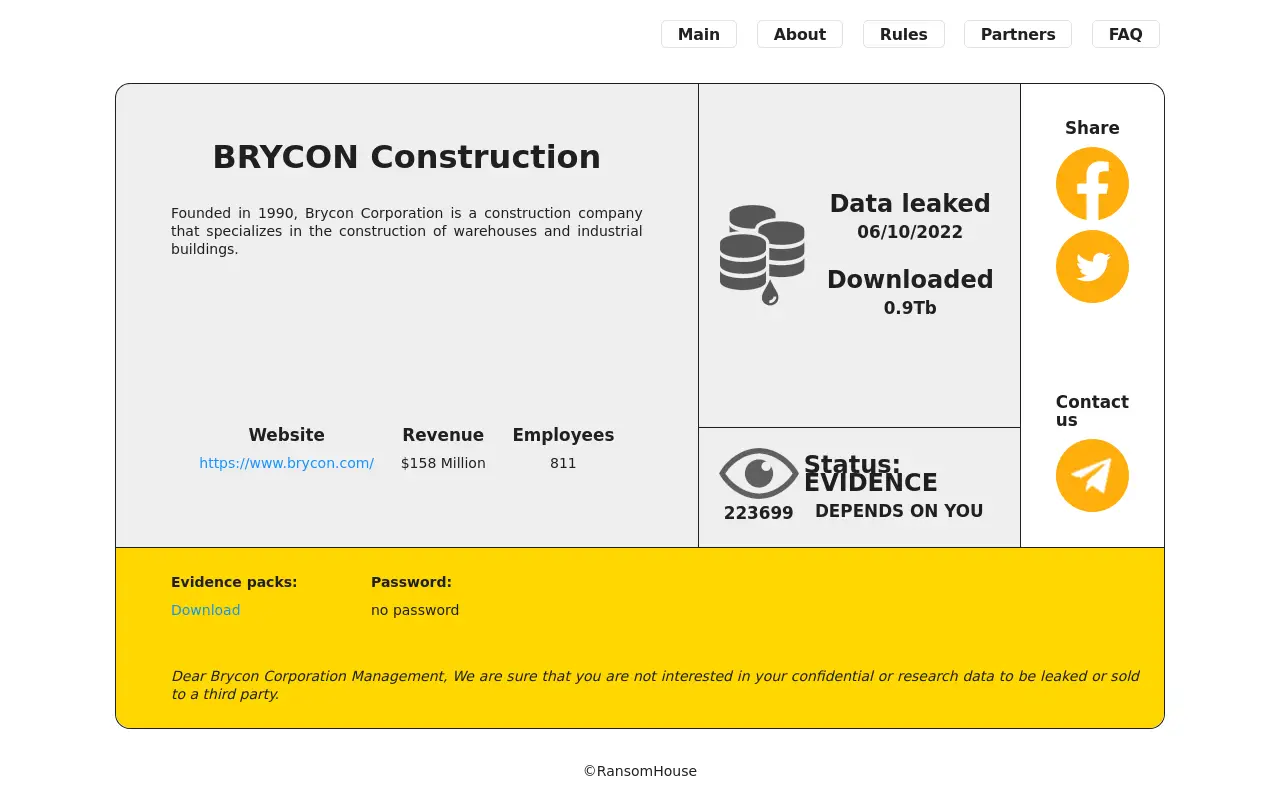
Task: Open the Rules menu item
Action: [x=903, y=34]
